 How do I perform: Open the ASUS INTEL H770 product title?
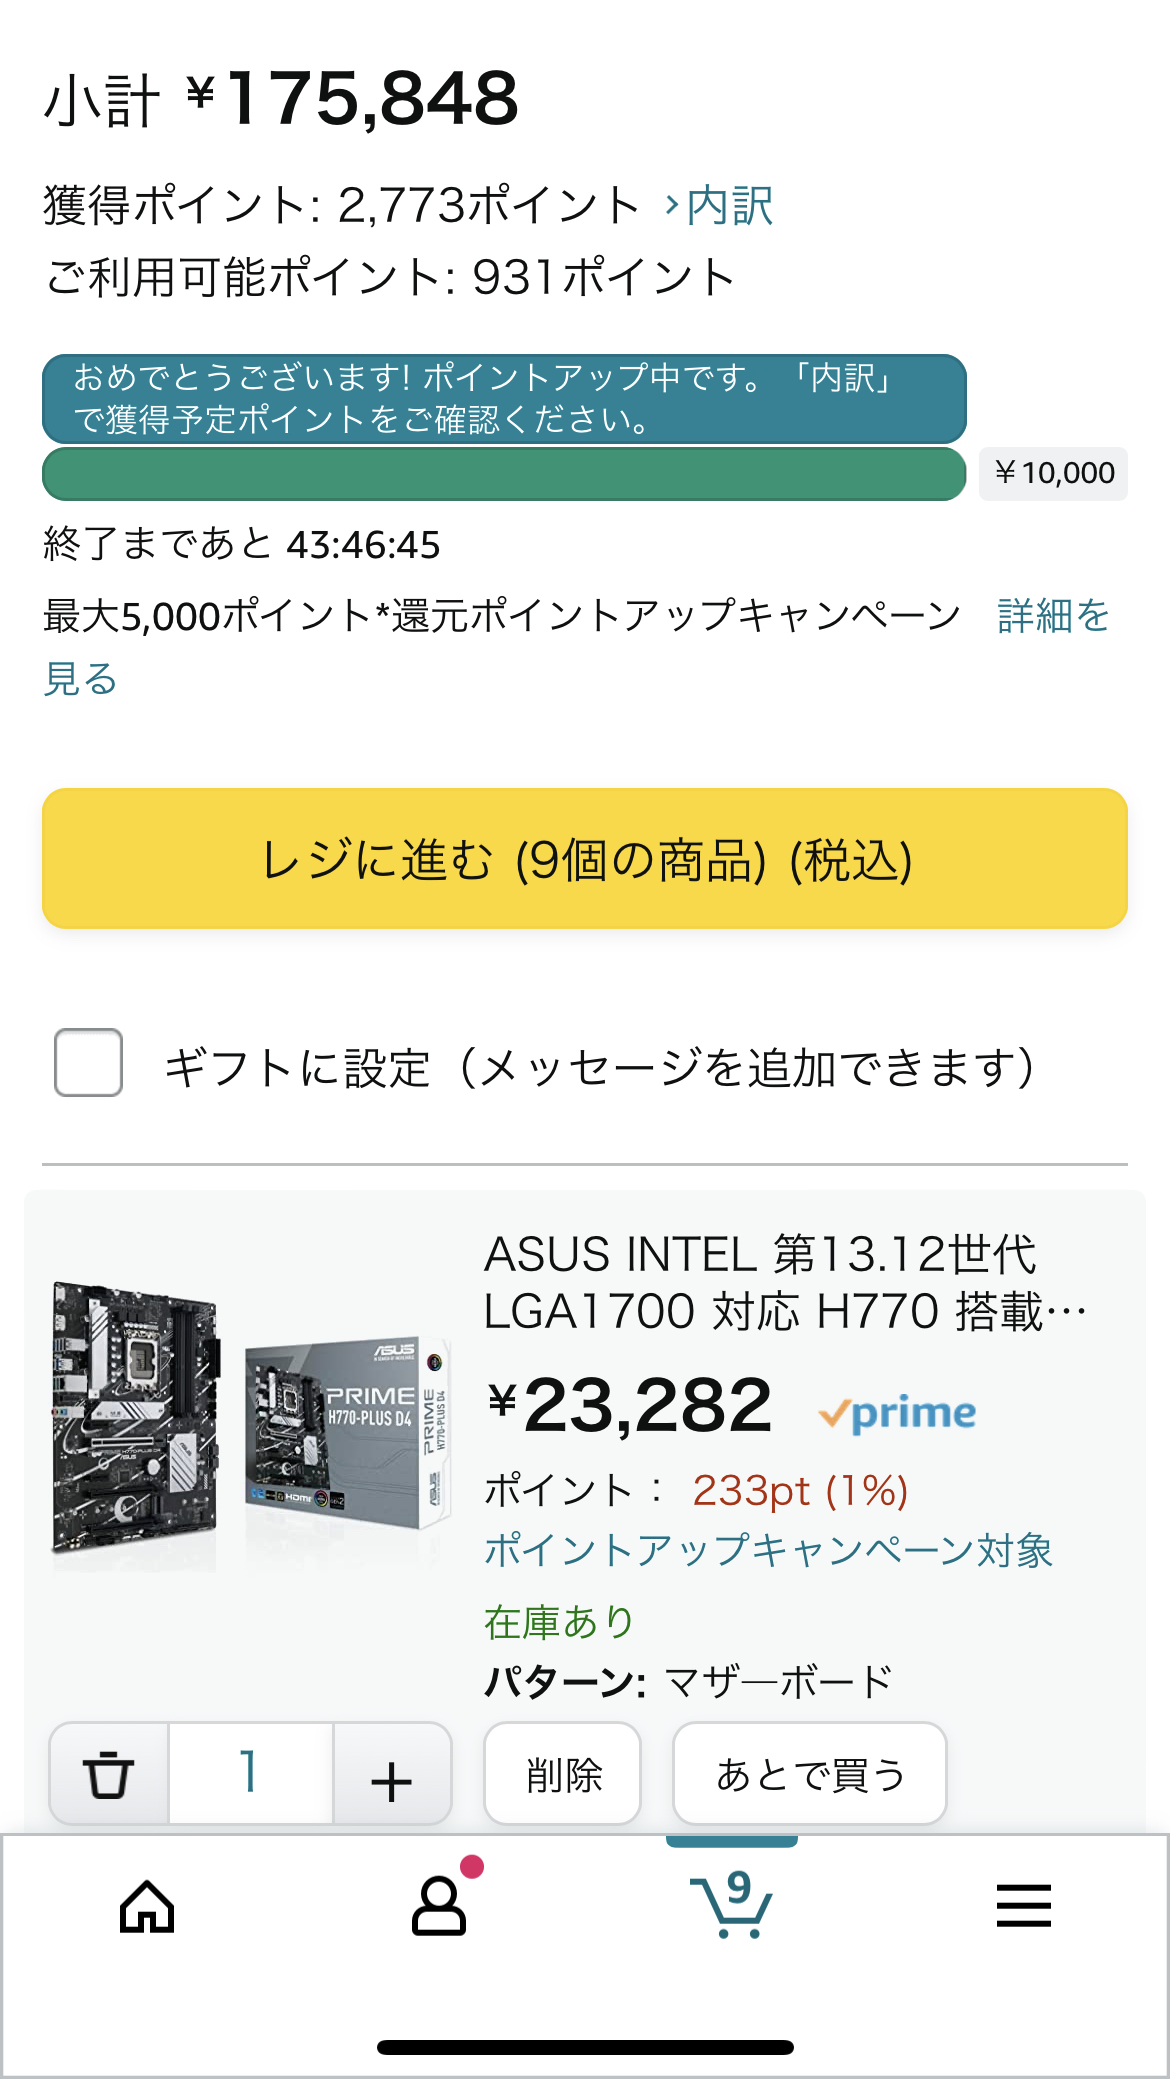tap(784, 1282)
